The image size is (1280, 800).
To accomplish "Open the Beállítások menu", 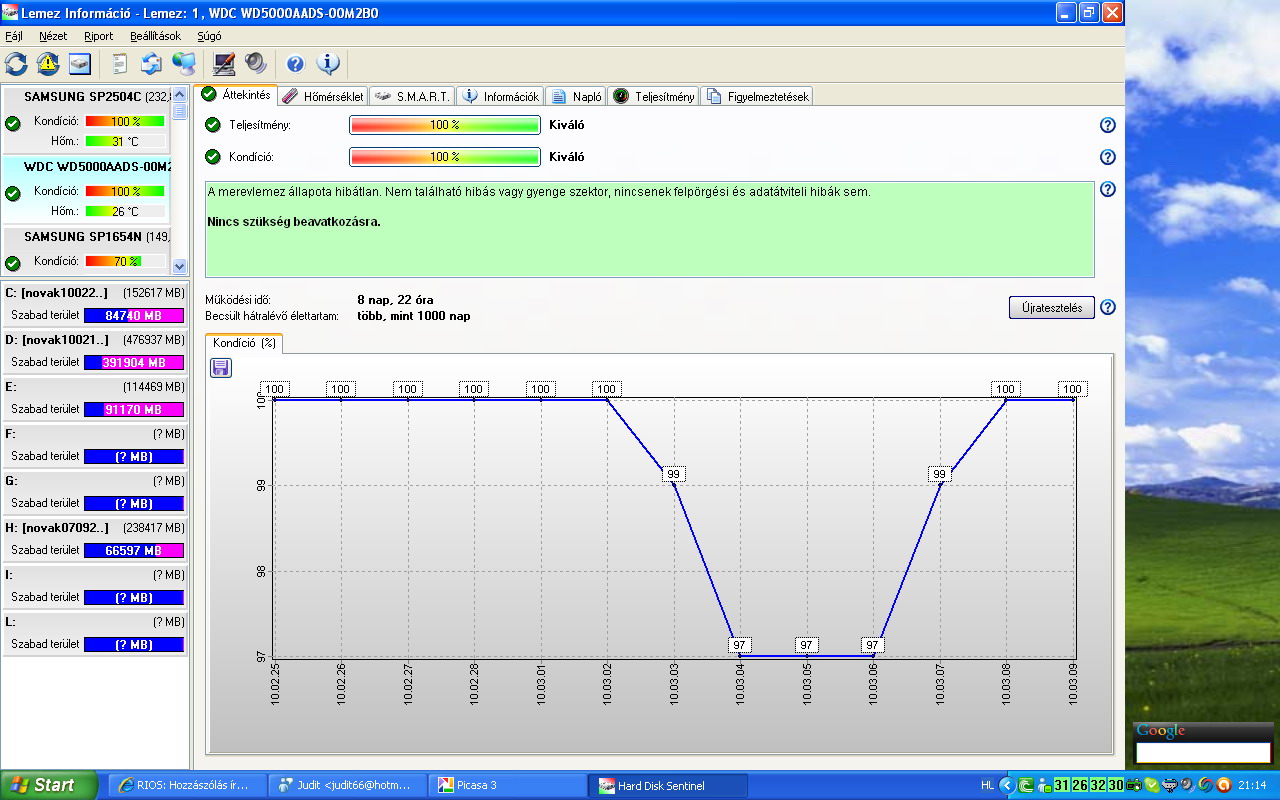I will pyautogui.click(x=156, y=36).
